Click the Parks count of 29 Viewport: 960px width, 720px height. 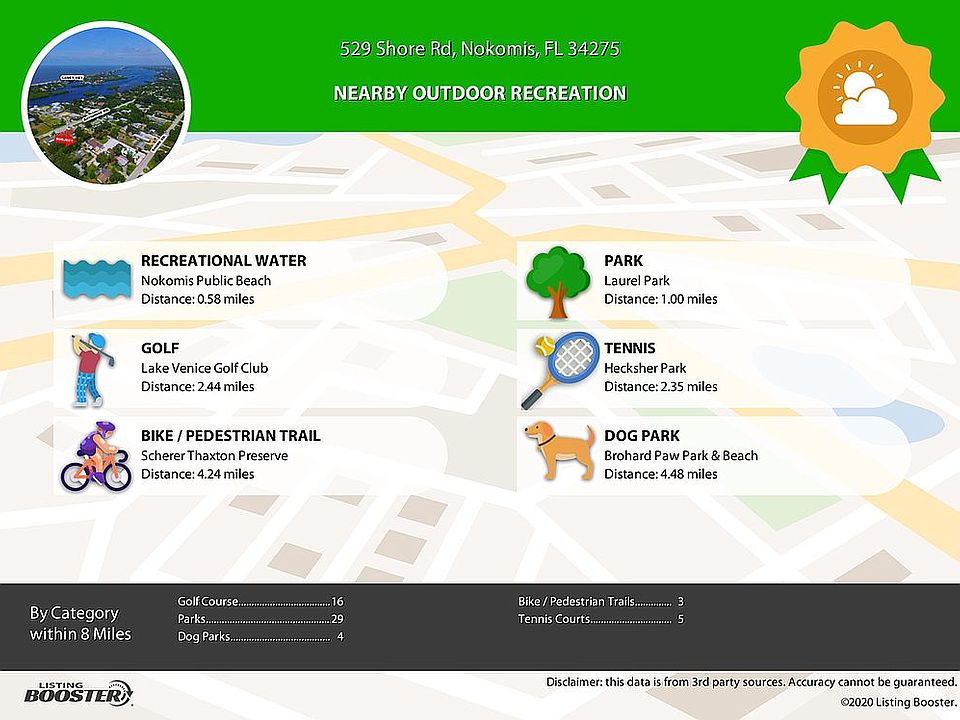click(336, 620)
